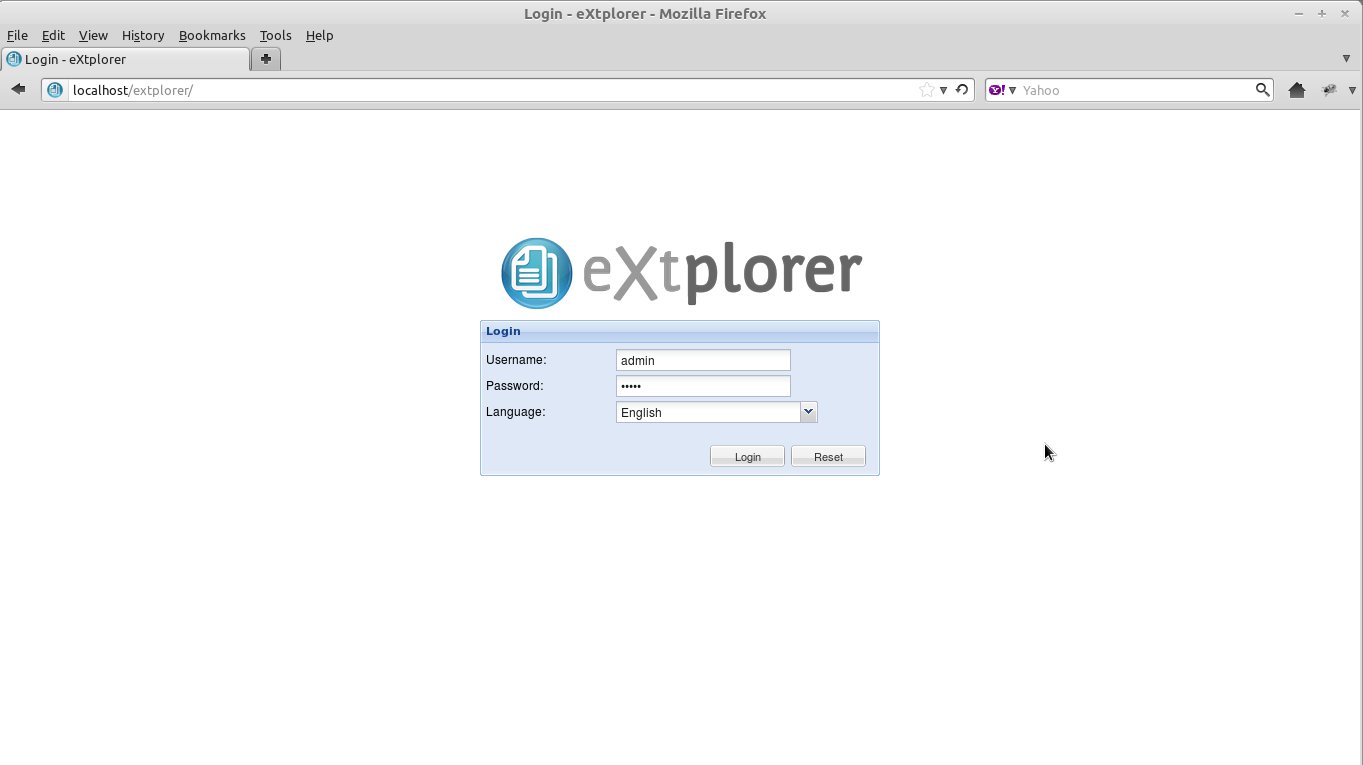Open the Help menu
The height and width of the screenshot is (765, 1363).
319,35
